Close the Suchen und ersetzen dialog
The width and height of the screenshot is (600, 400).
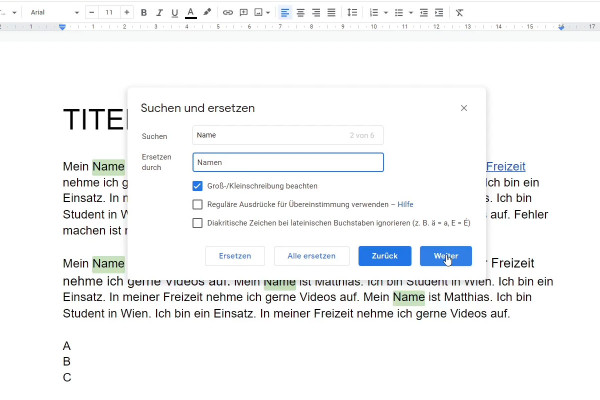[x=464, y=108]
